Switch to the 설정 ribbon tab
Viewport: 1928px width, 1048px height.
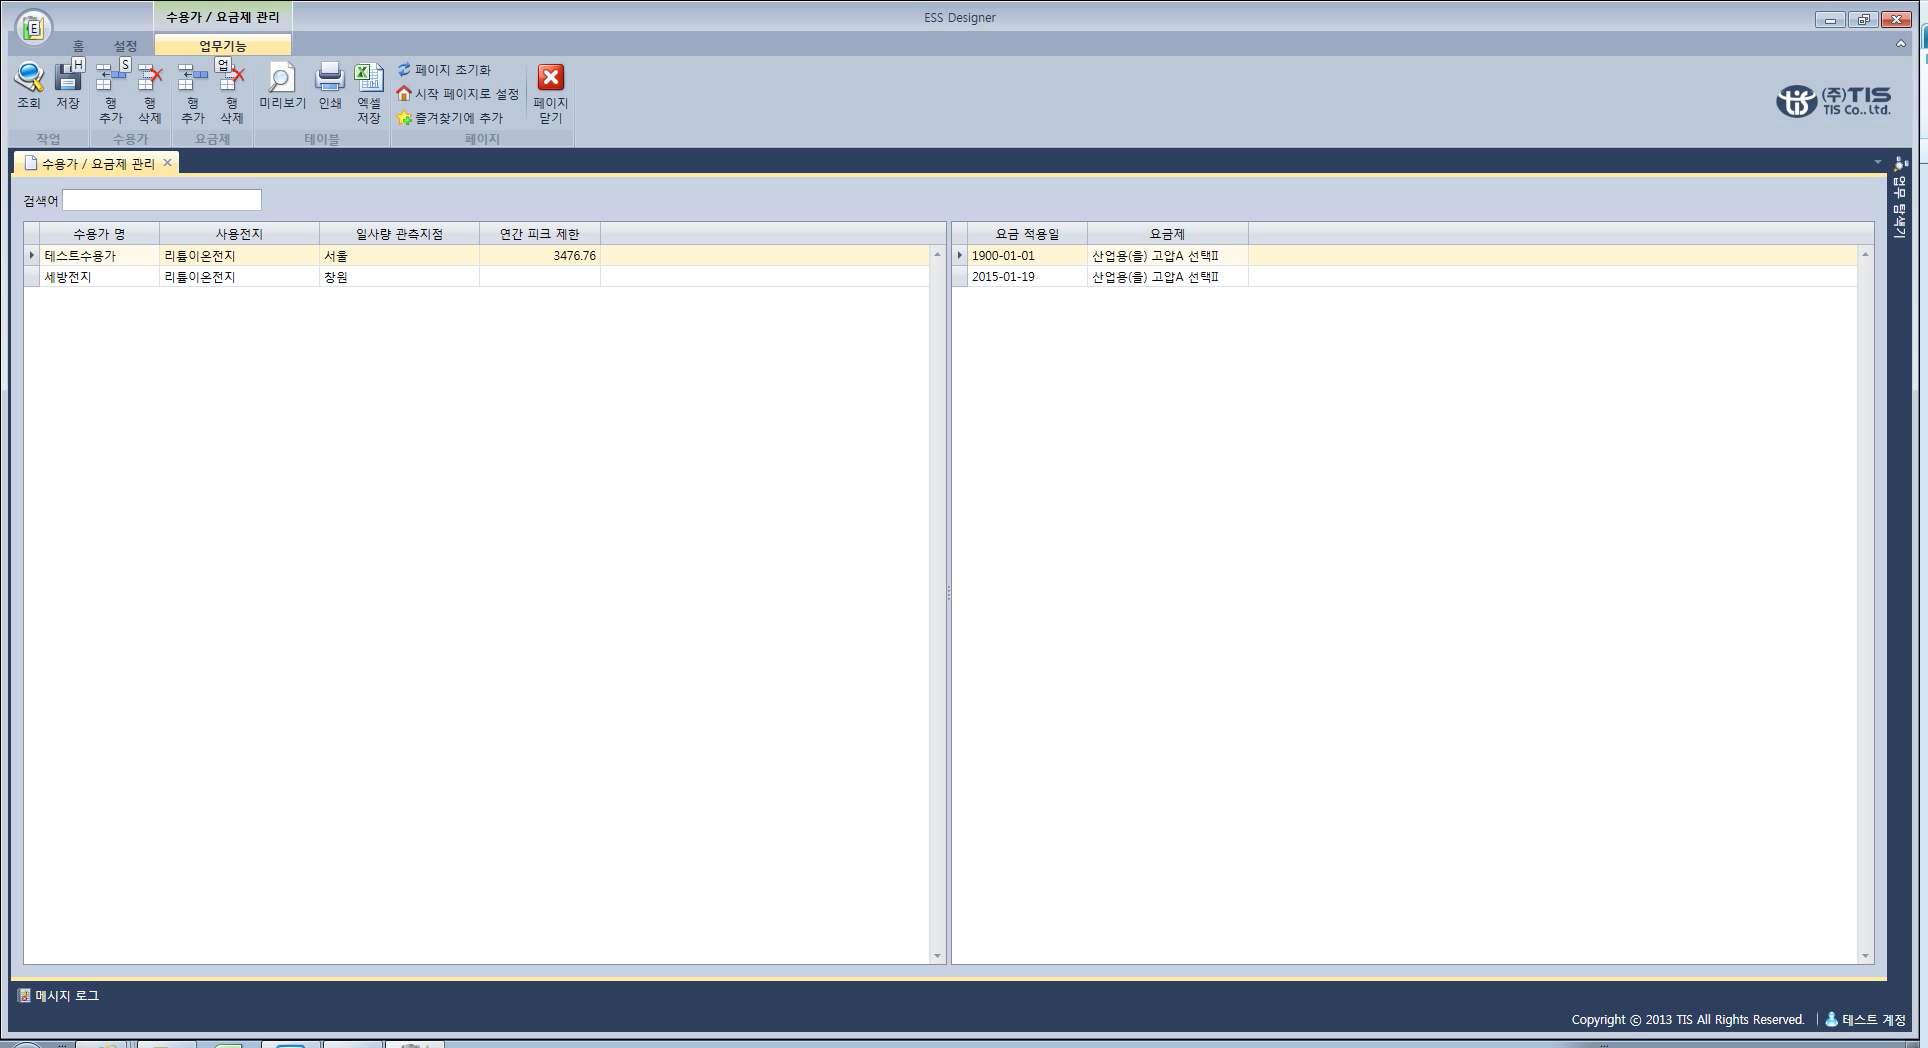pos(125,46)
